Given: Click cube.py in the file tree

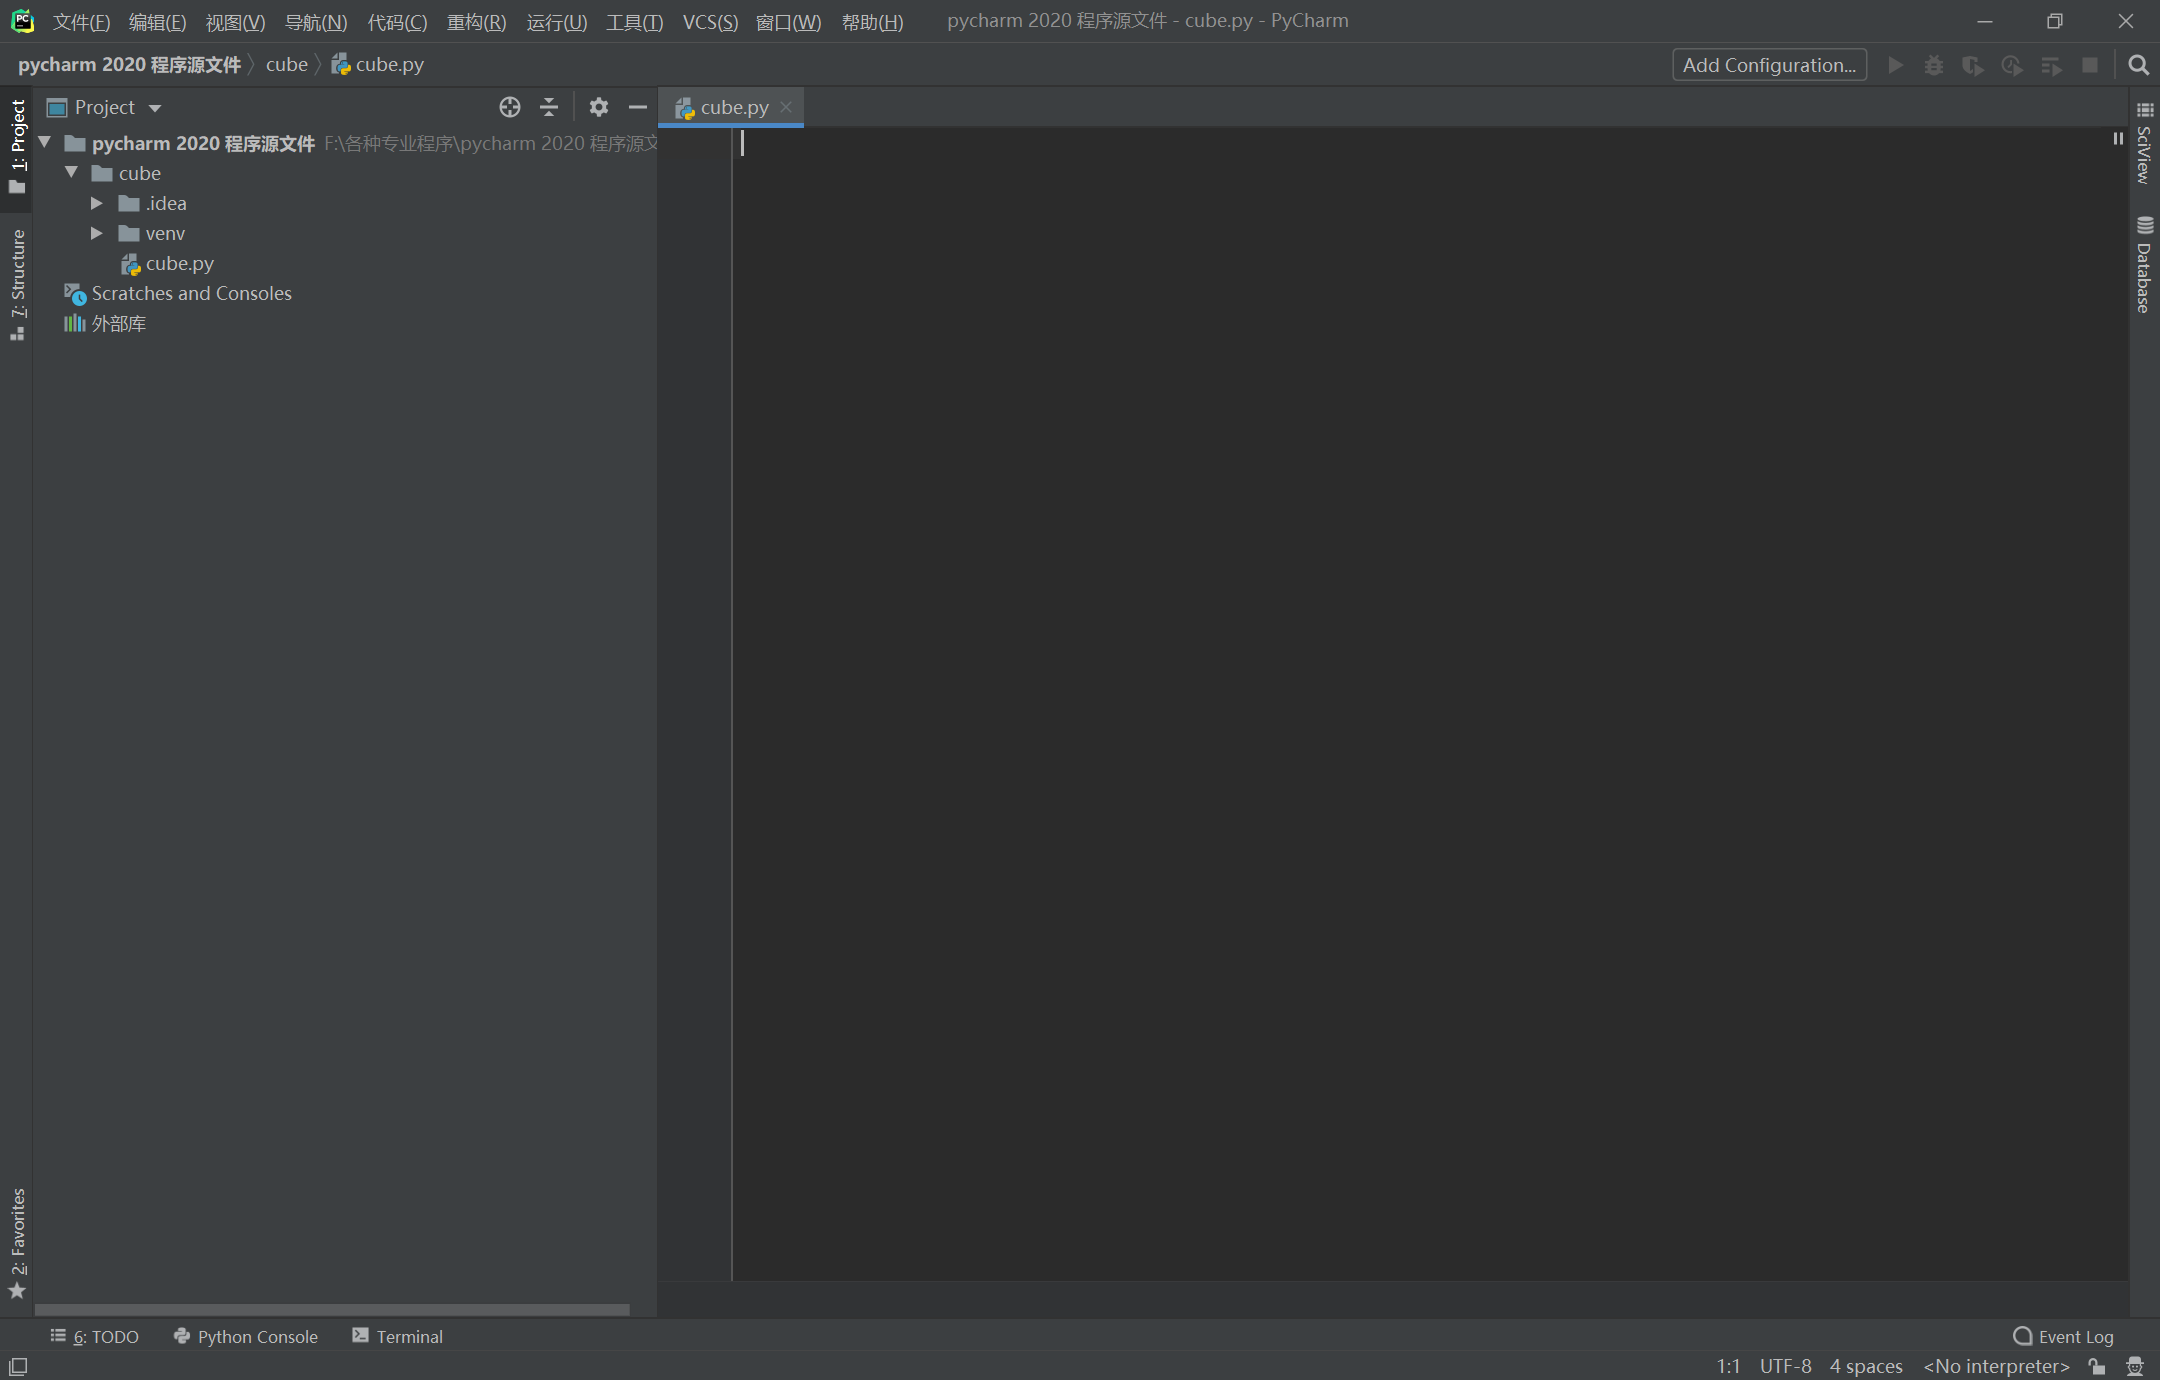Looking at the screenshot, I should pyautogui.click(x=178, y=263).
